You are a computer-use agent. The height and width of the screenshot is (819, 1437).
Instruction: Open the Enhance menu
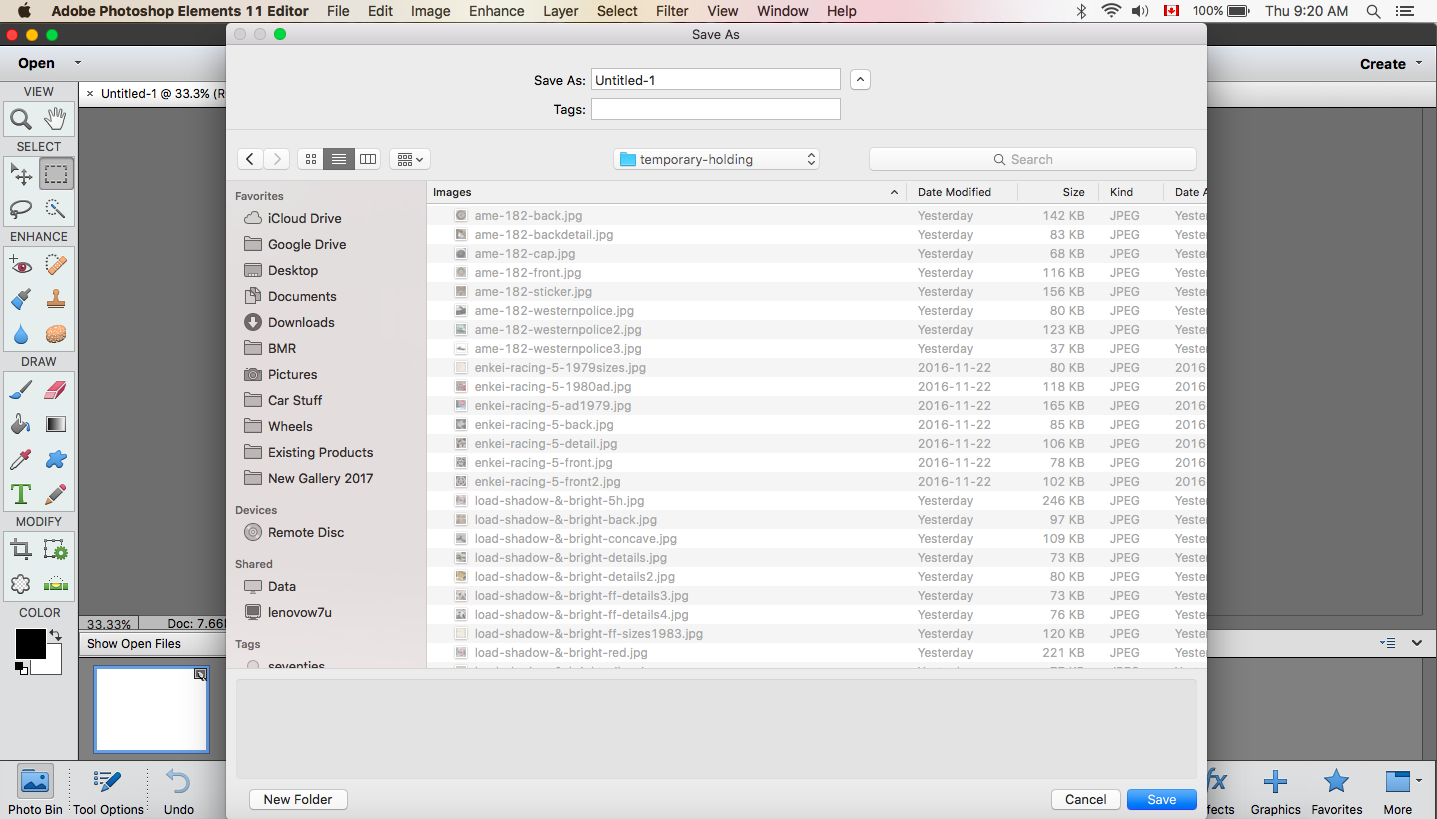pos(497,11)
